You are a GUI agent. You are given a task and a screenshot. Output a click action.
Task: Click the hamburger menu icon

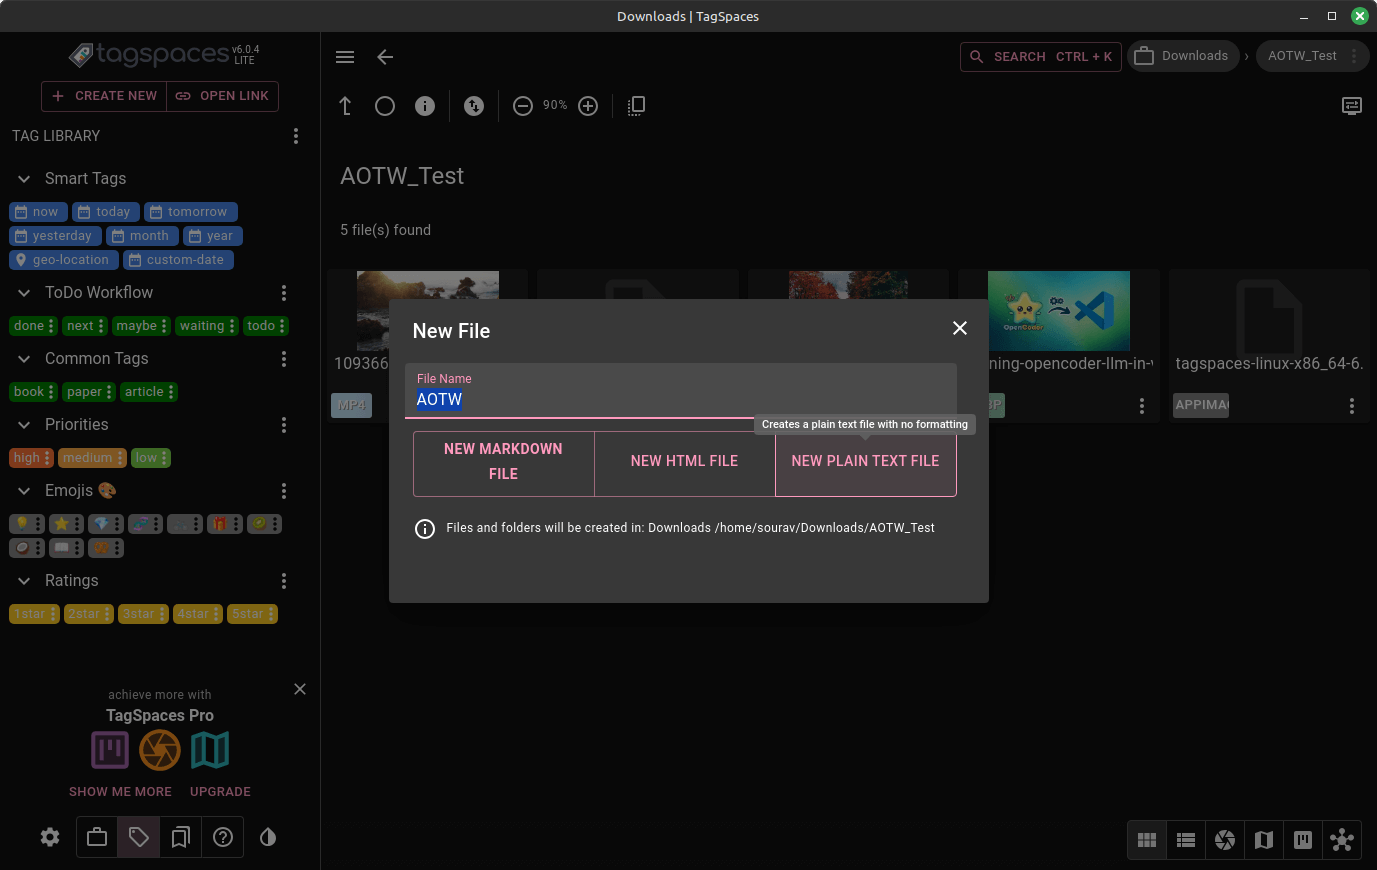(x=345, y=57)
